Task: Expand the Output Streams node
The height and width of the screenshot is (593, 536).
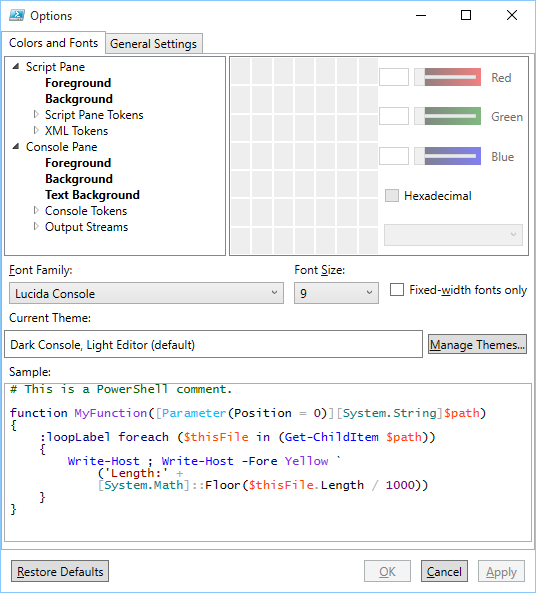Action: coord(36,227)
